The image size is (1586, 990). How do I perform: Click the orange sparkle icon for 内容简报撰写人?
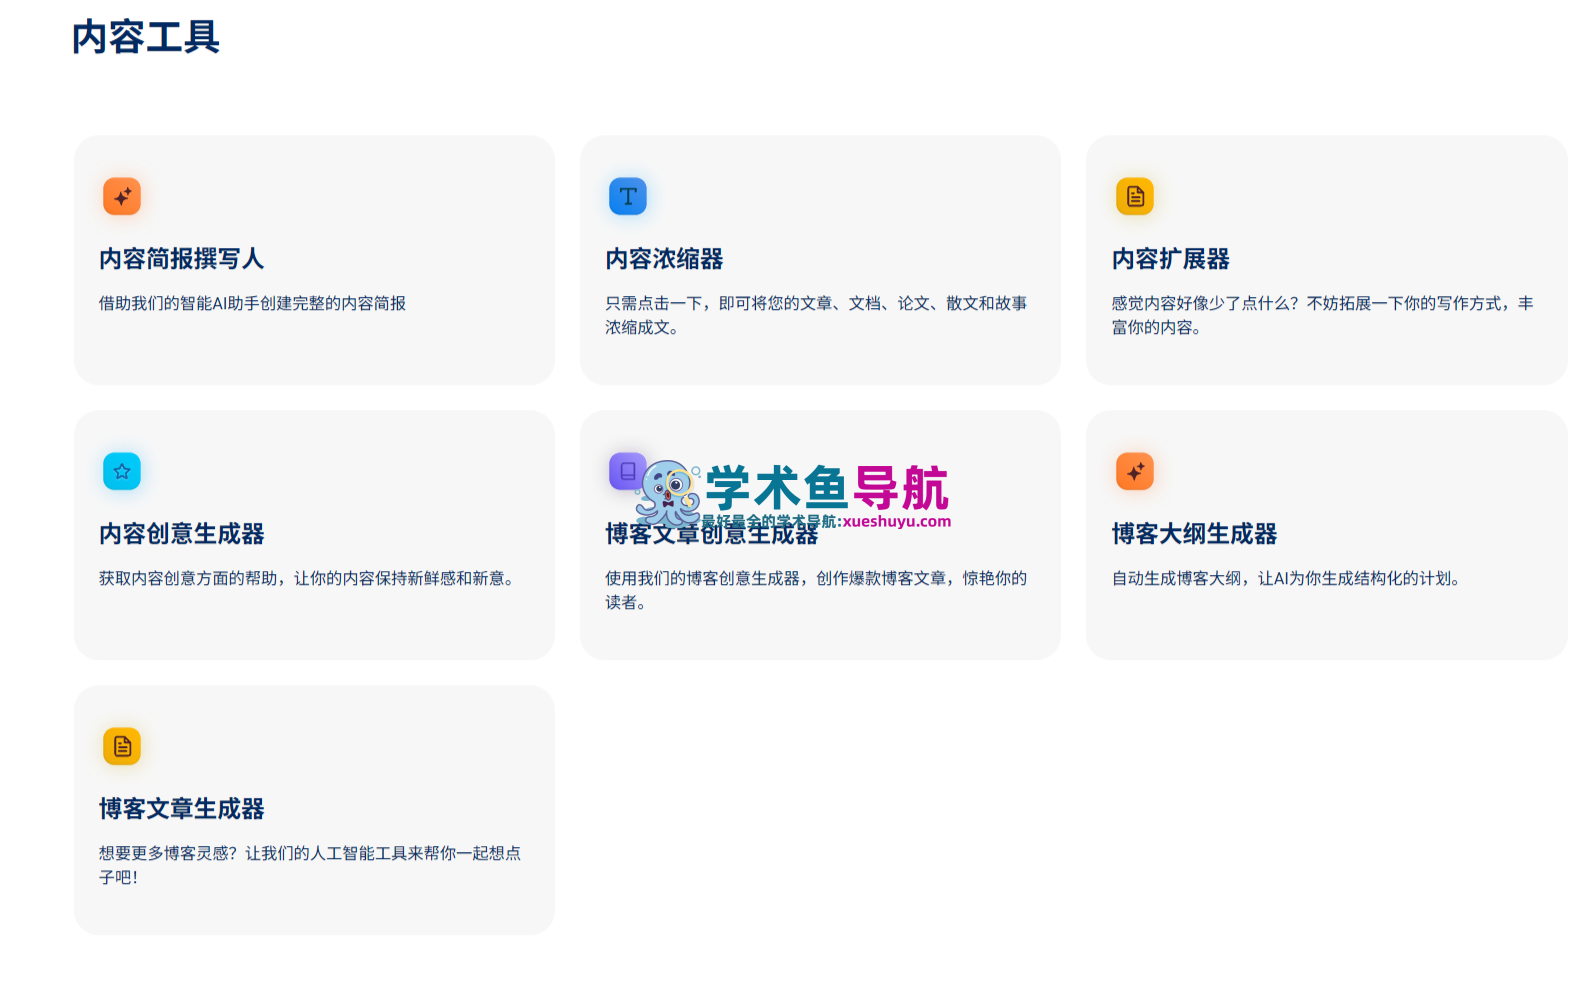tap(122, 196)
